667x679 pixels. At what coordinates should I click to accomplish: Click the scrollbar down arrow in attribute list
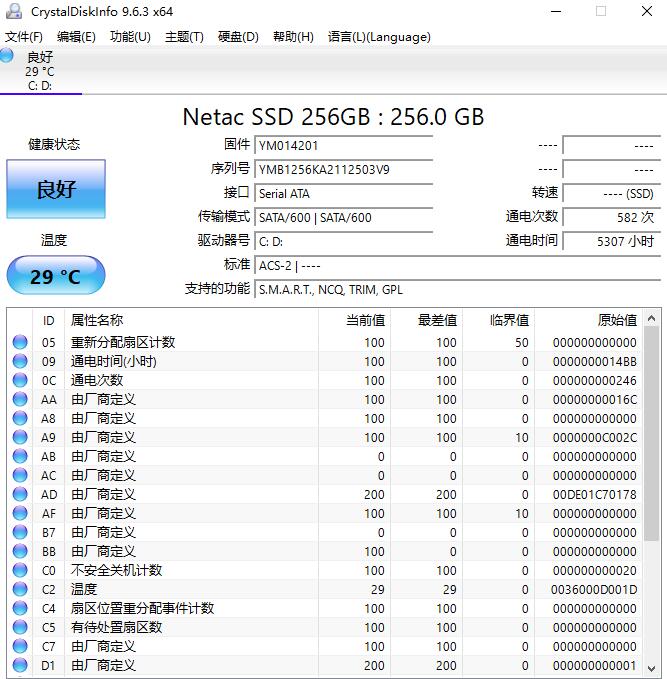651,668
